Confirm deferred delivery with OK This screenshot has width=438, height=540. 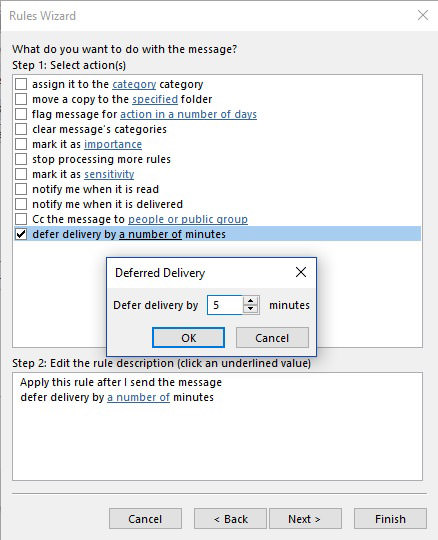(188, 338)
